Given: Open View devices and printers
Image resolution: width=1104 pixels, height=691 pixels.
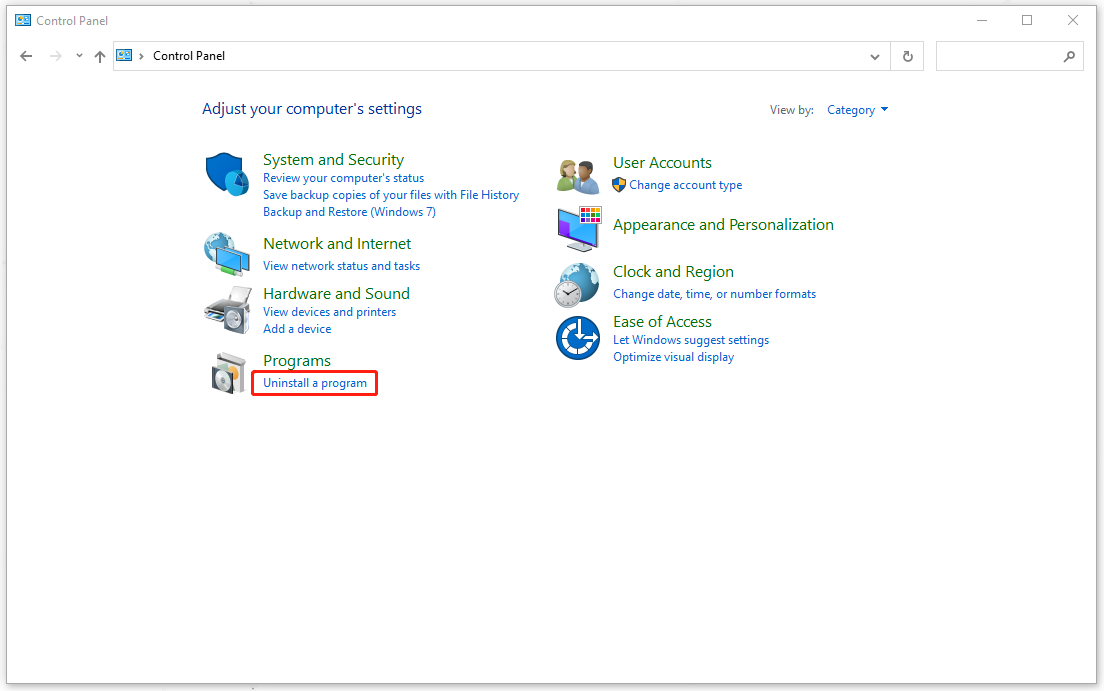Looking at the screenshot, I should pyautogui.click(x=330, y=312).
